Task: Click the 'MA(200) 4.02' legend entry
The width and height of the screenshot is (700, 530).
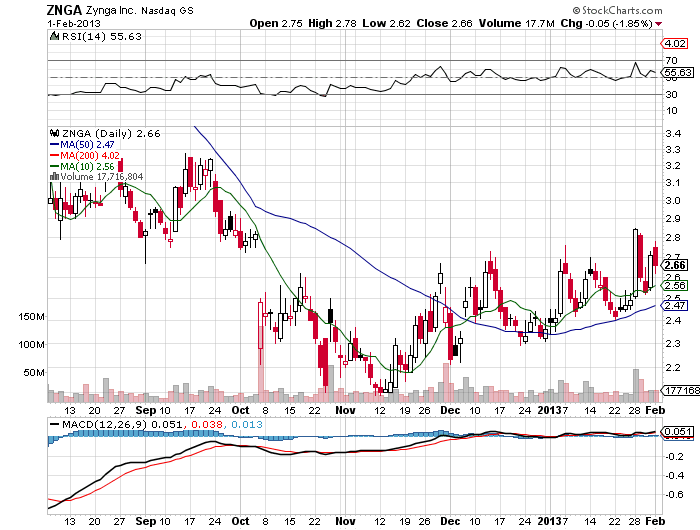Action: point(90,155)
